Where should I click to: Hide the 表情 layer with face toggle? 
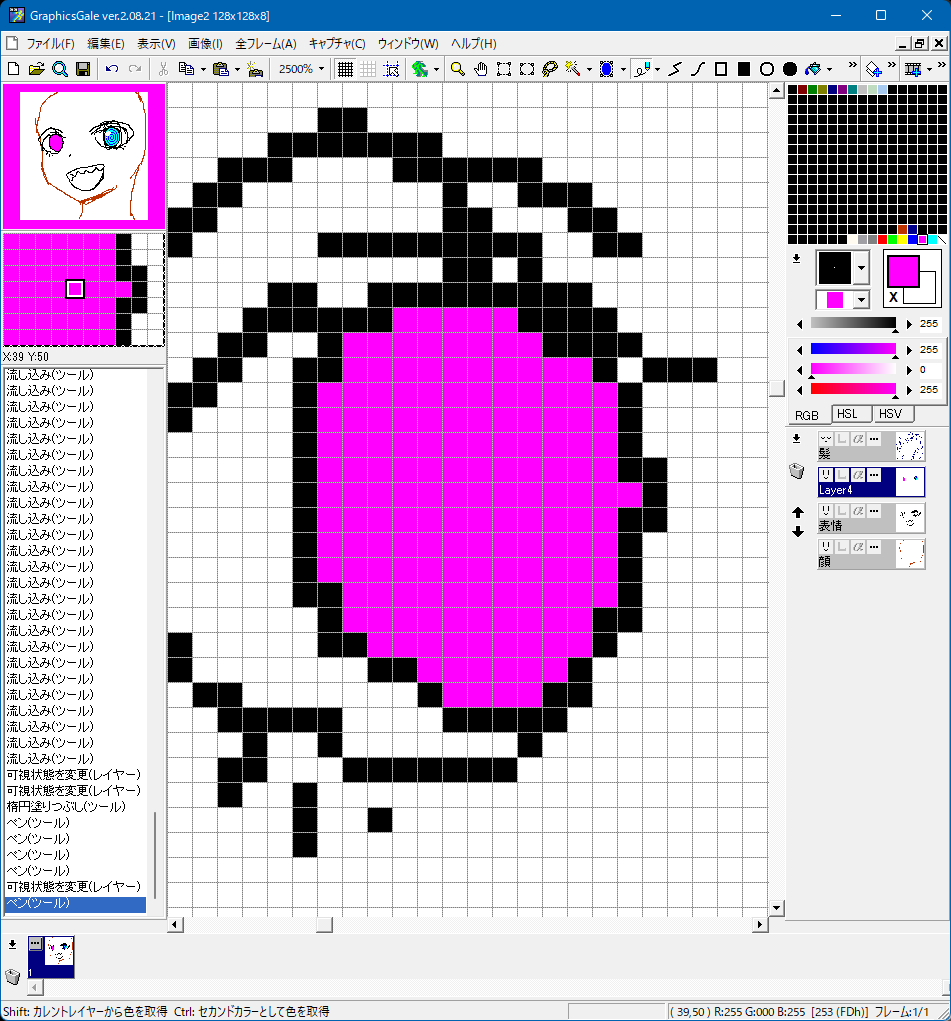pyautogui.click(x=826, y=511)
